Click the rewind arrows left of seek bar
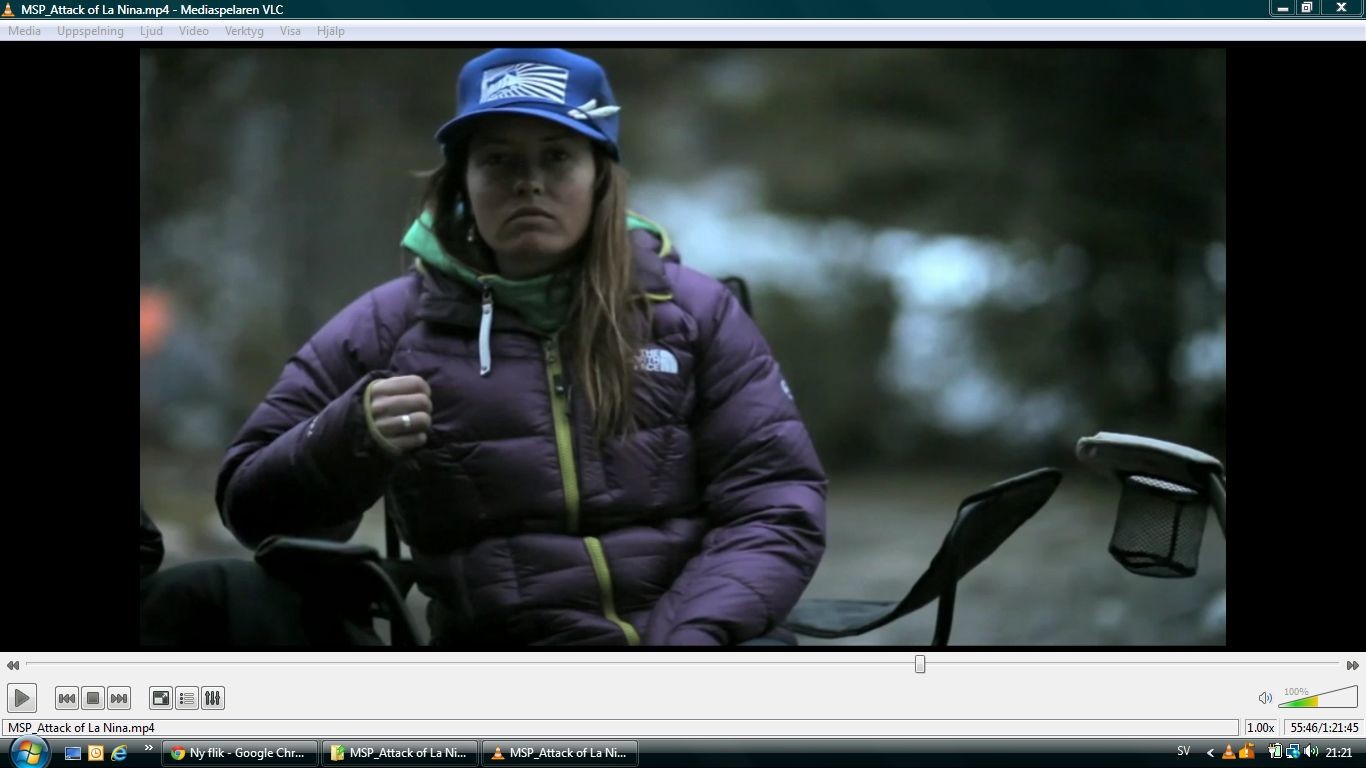1366x768 pixels. (13, 665)
